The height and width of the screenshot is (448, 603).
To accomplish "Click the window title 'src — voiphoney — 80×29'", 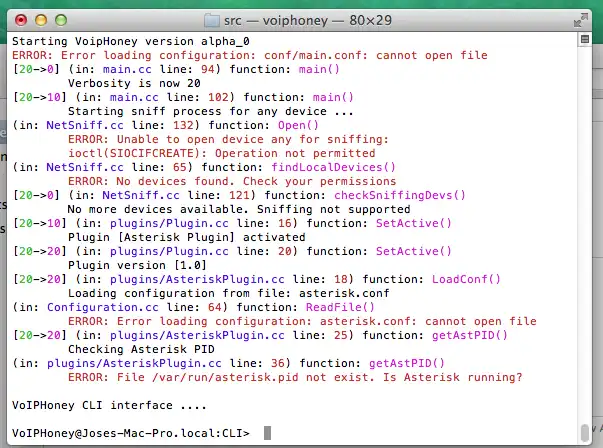I will pyautogui.click(x=308, y=20).
